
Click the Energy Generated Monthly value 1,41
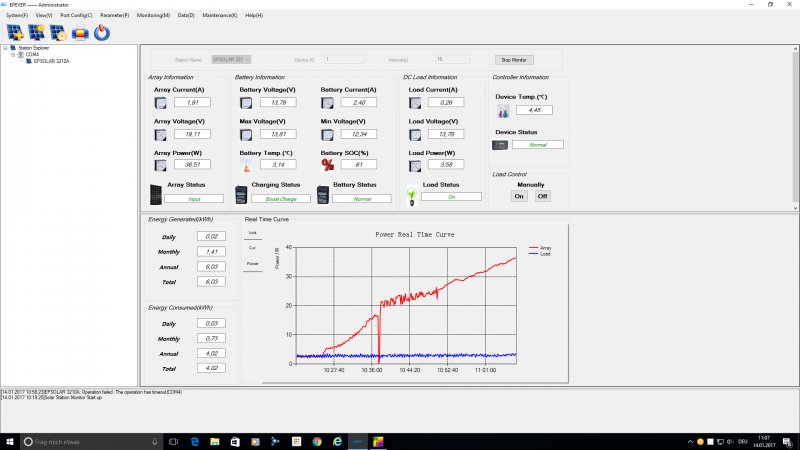coord(211,252)
